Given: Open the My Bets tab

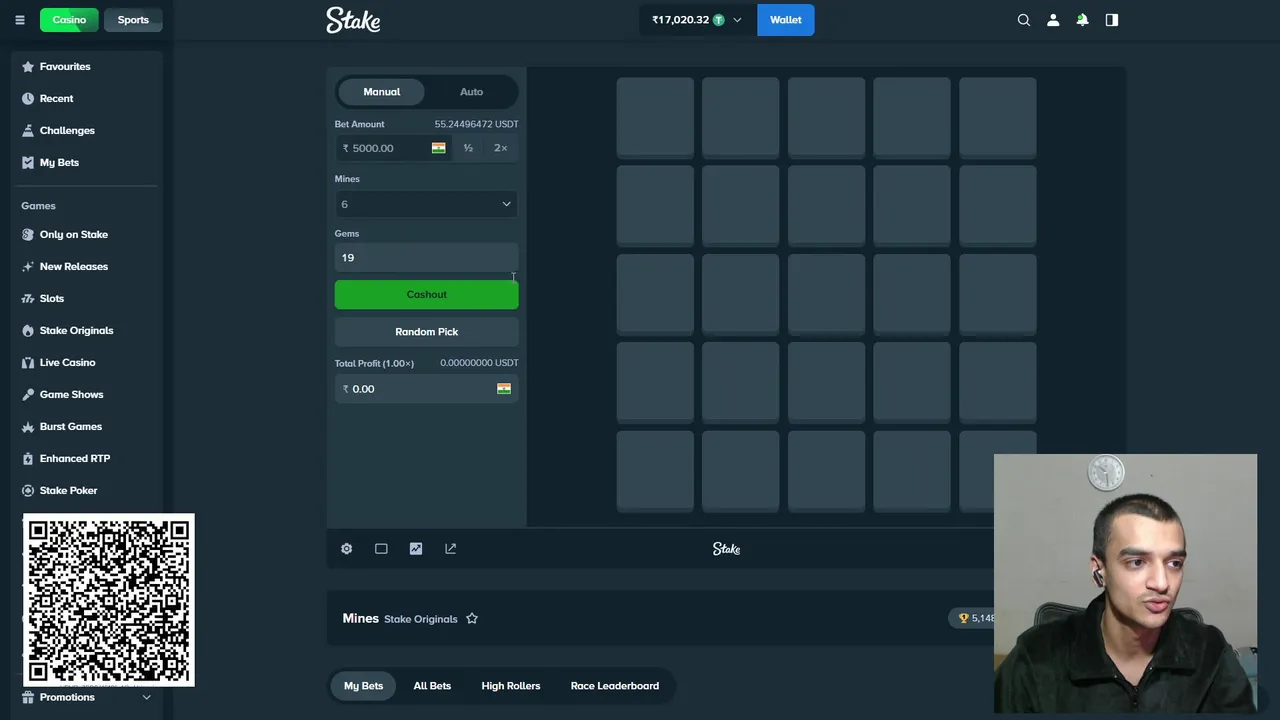Looking at the screenshot, I should click(x=363, y=686).
